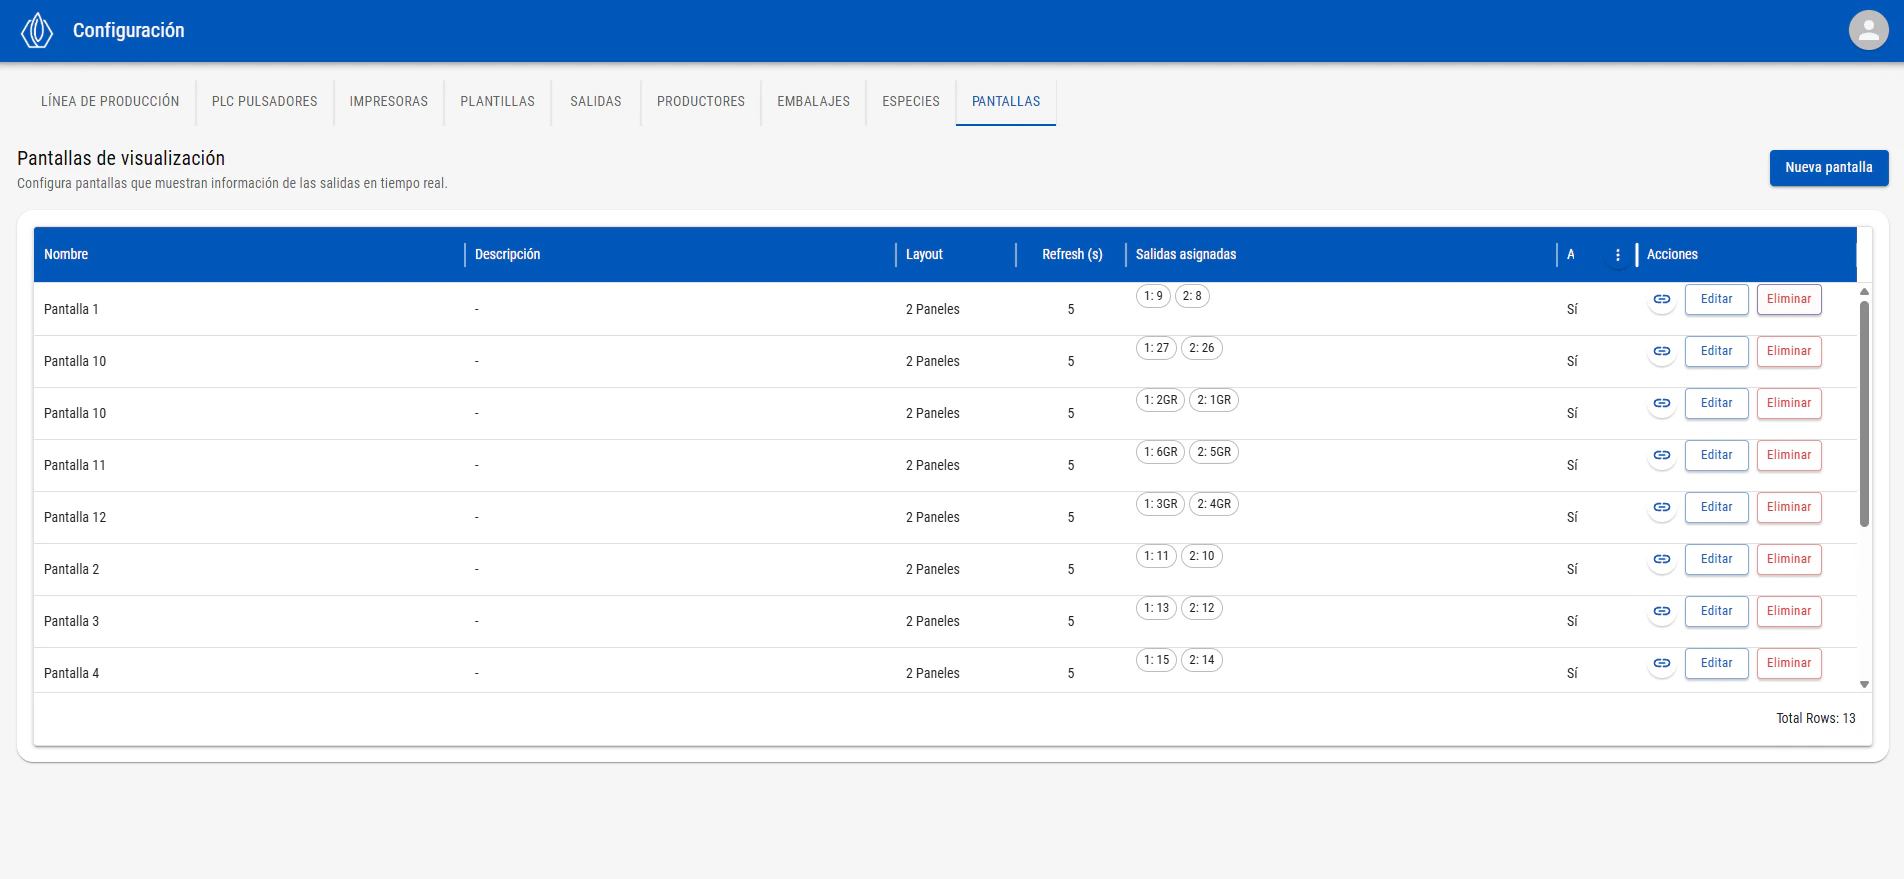Delete Pantalla 4
Screen dimensions: 1904x879
tap(1789, 663)
